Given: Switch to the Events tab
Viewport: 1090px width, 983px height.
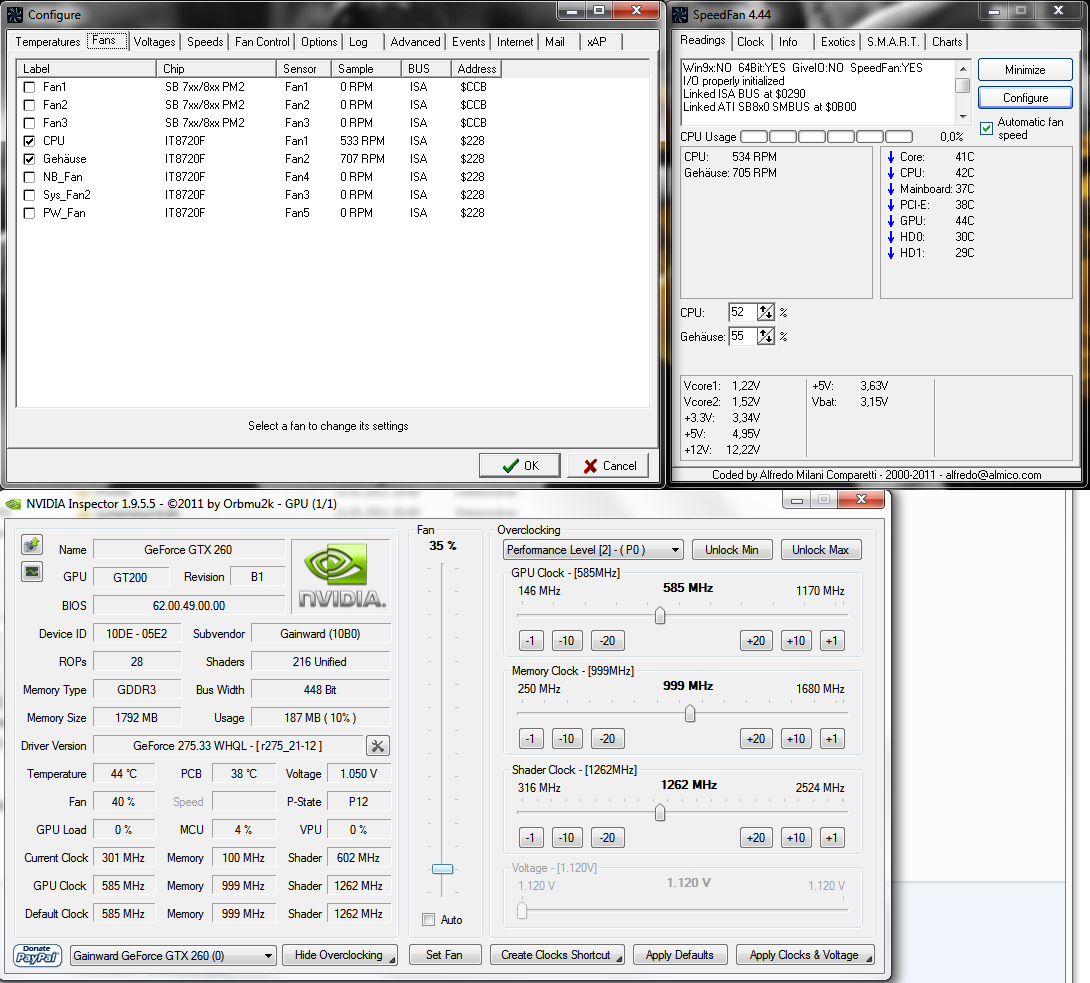Looking at the screenshot, I should point(469,42).
